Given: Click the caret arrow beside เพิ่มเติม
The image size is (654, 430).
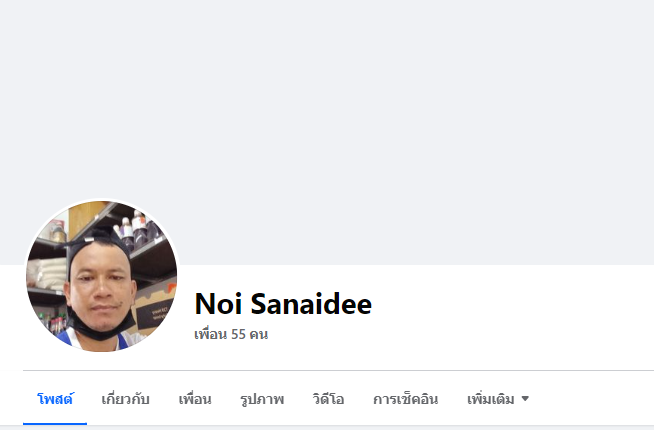Looking at the screenshot, I should pos(526,399).
